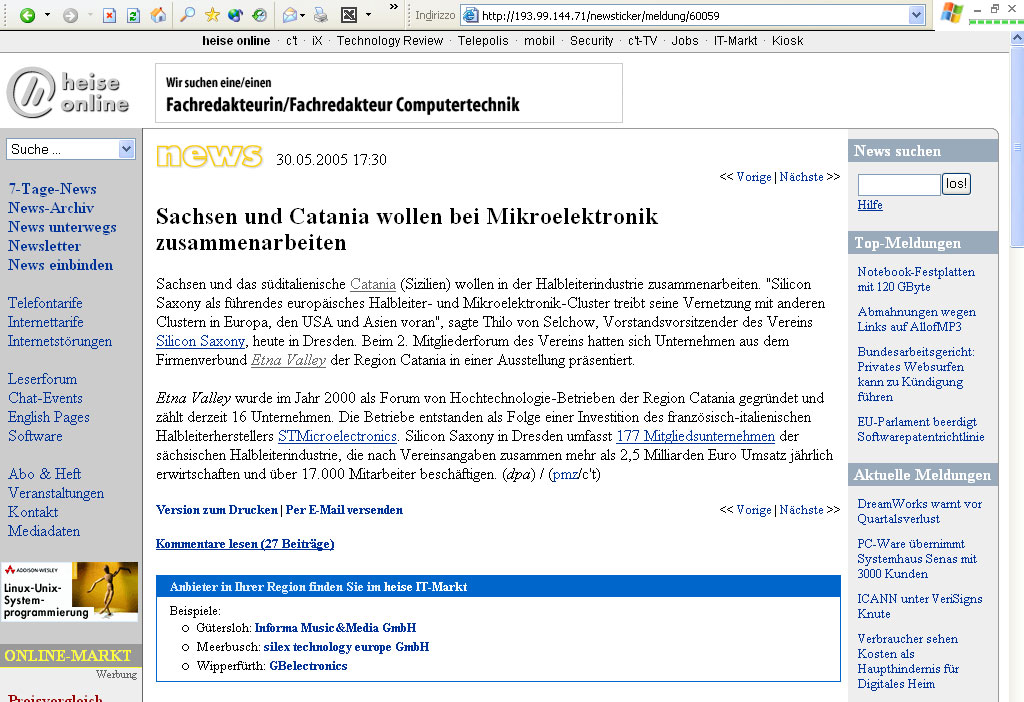The image size is (1024, 702).
Task: Follow the Etna Valley italic link
Action: 289,360
